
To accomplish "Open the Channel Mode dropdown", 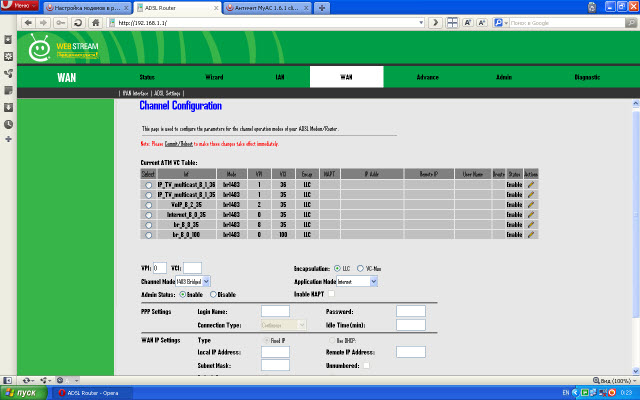I will (208, 282).
